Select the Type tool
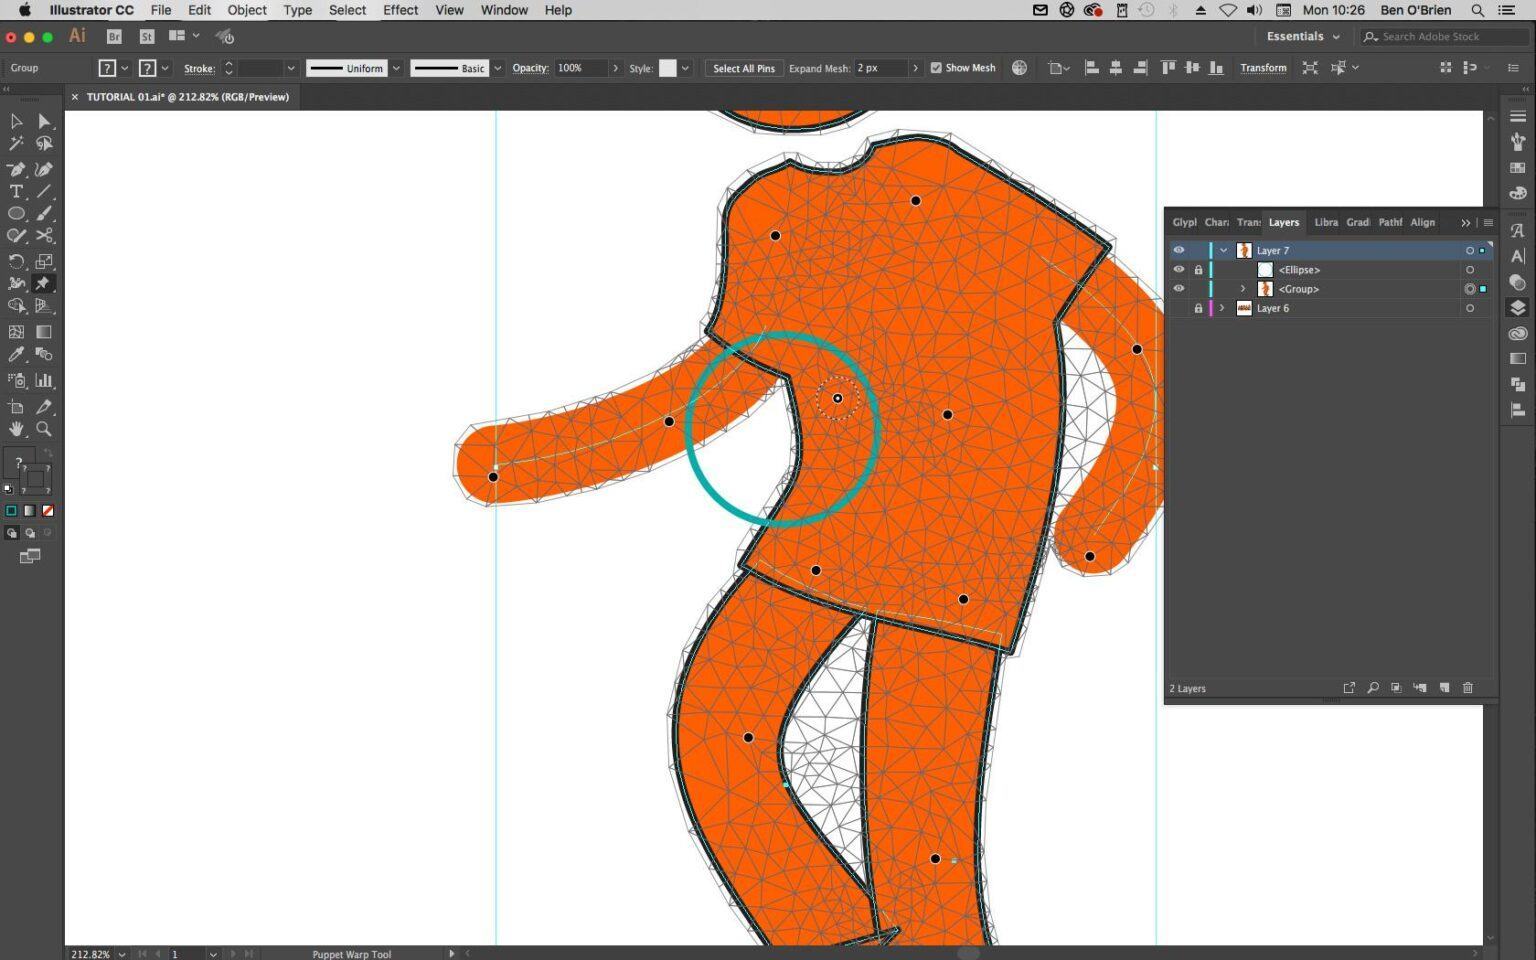1536x960 pixels. coord(16,191)
